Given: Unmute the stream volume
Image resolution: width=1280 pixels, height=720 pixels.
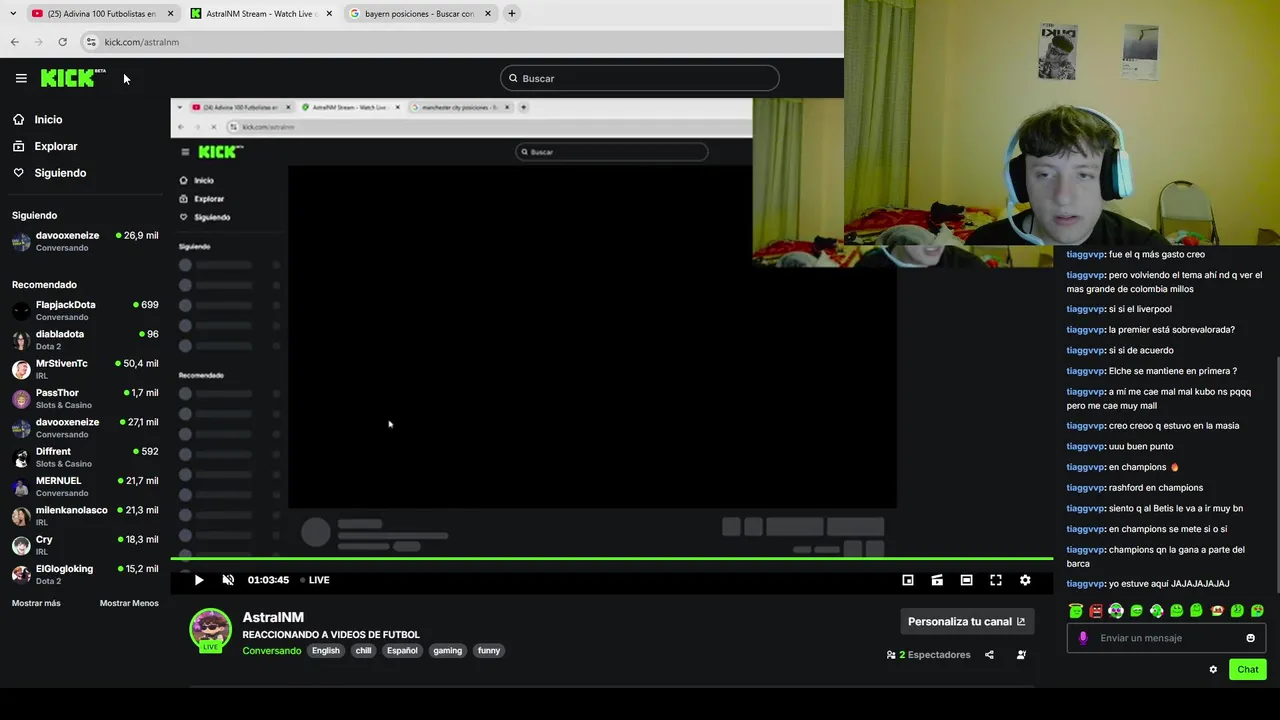Looking at the screenshot, I should click(228, 580).
